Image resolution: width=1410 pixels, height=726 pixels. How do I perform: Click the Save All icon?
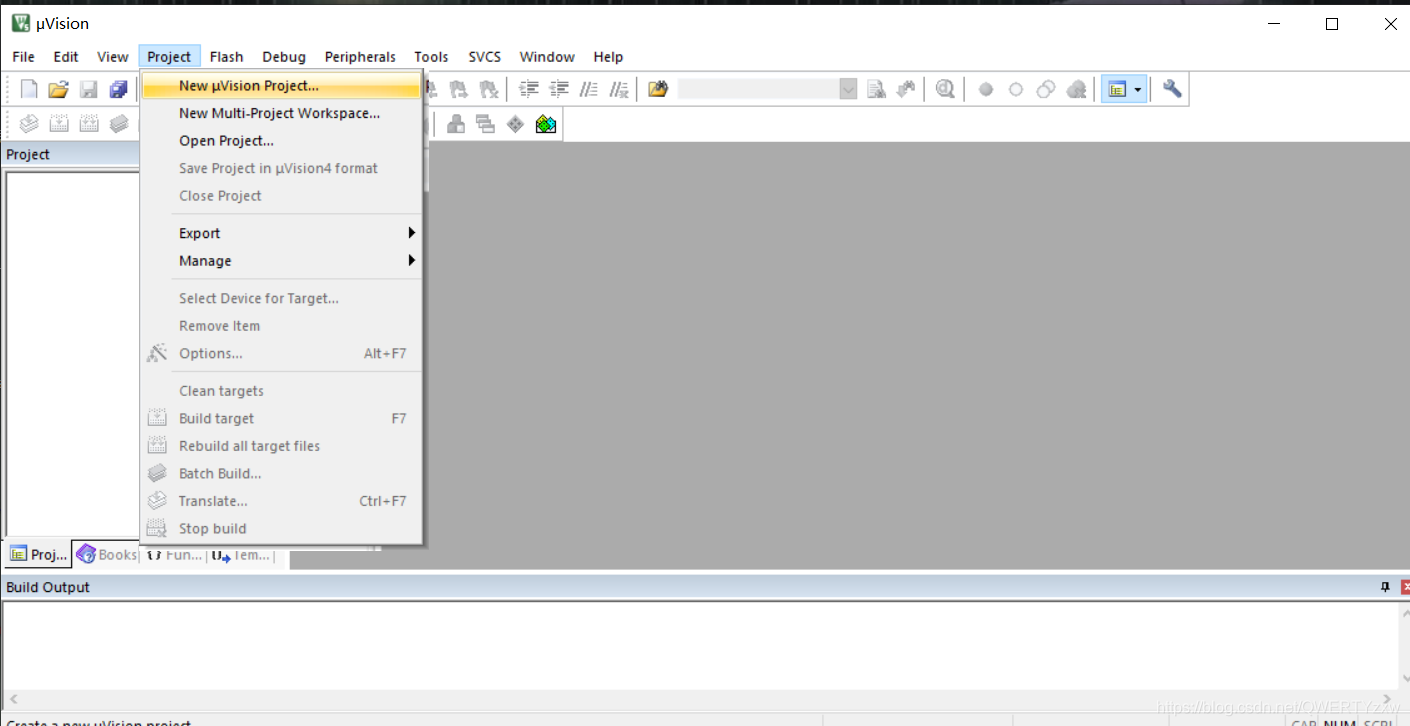point(118,89)
